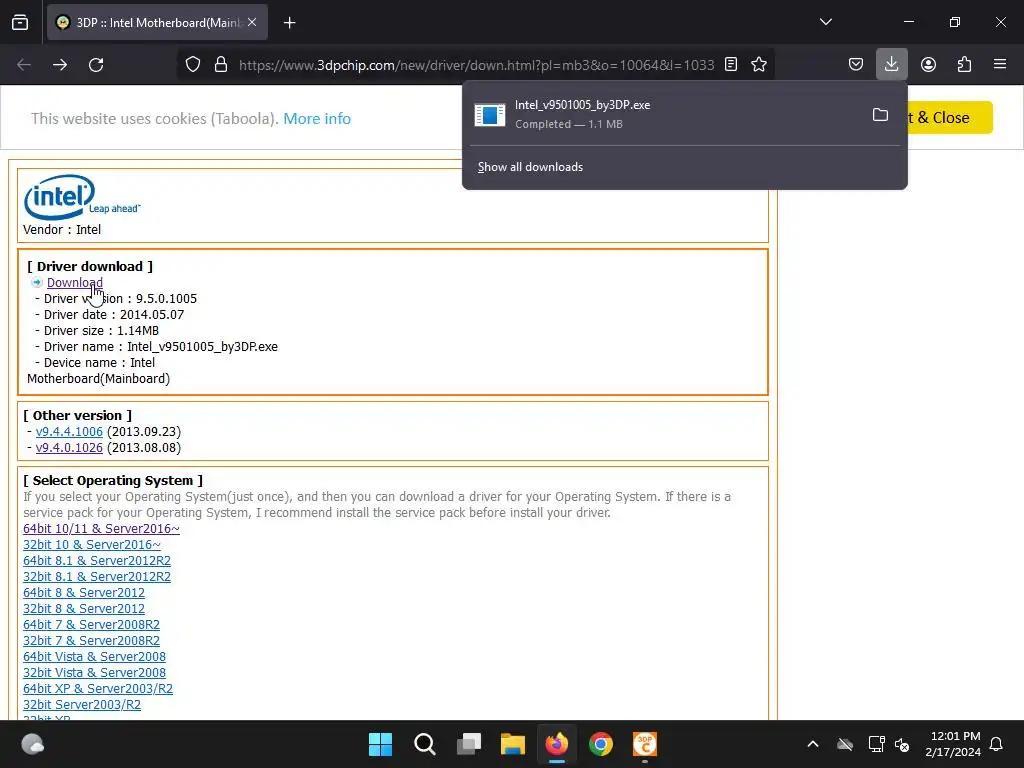Click OneDrive cloud tray icon

click(845, 744)
